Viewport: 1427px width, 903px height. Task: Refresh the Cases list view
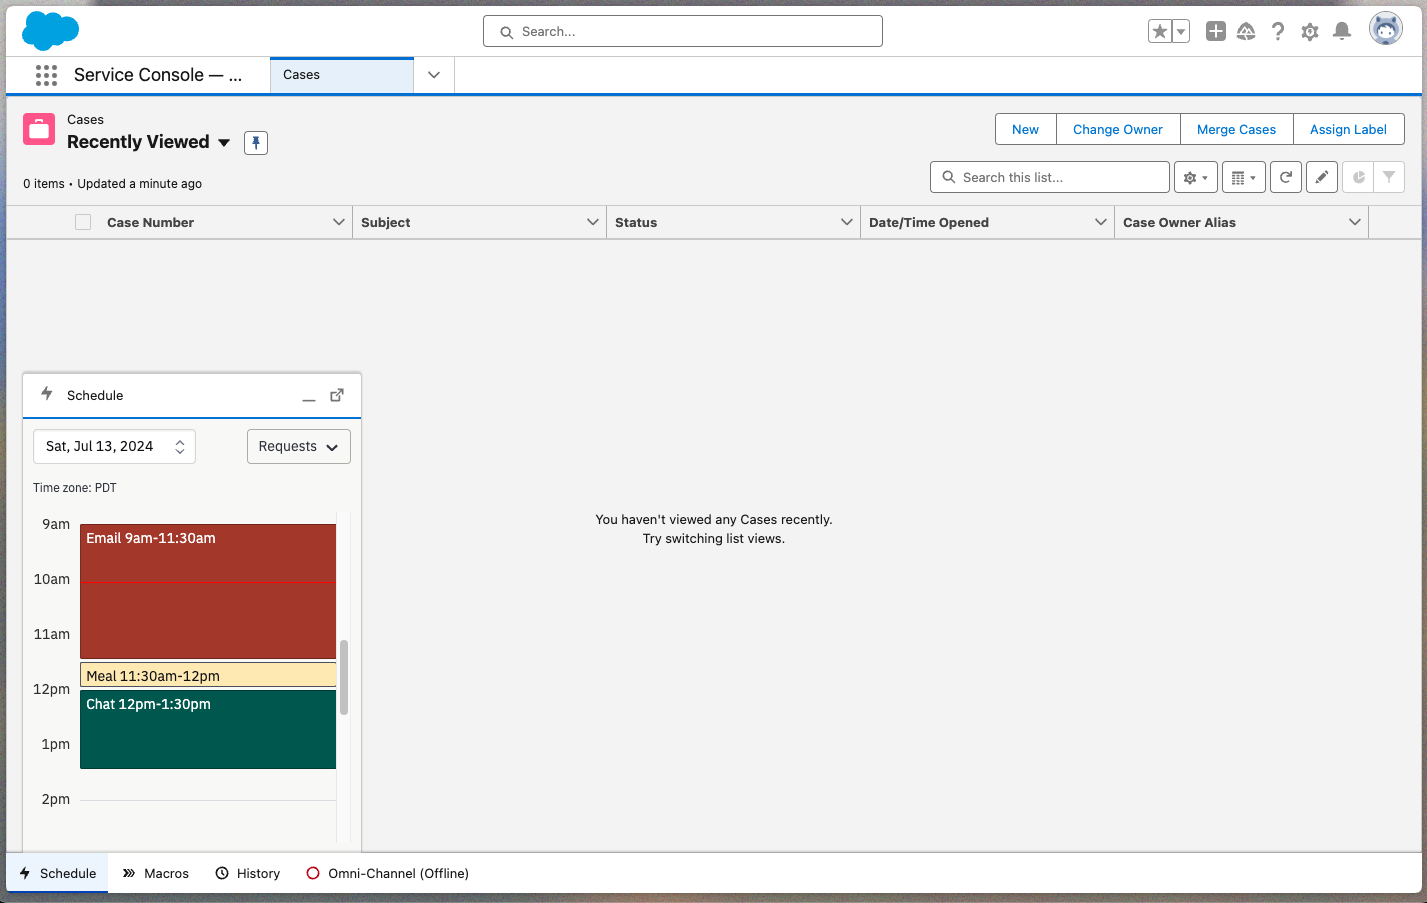pyautogui.click(x=1285, y=177)
